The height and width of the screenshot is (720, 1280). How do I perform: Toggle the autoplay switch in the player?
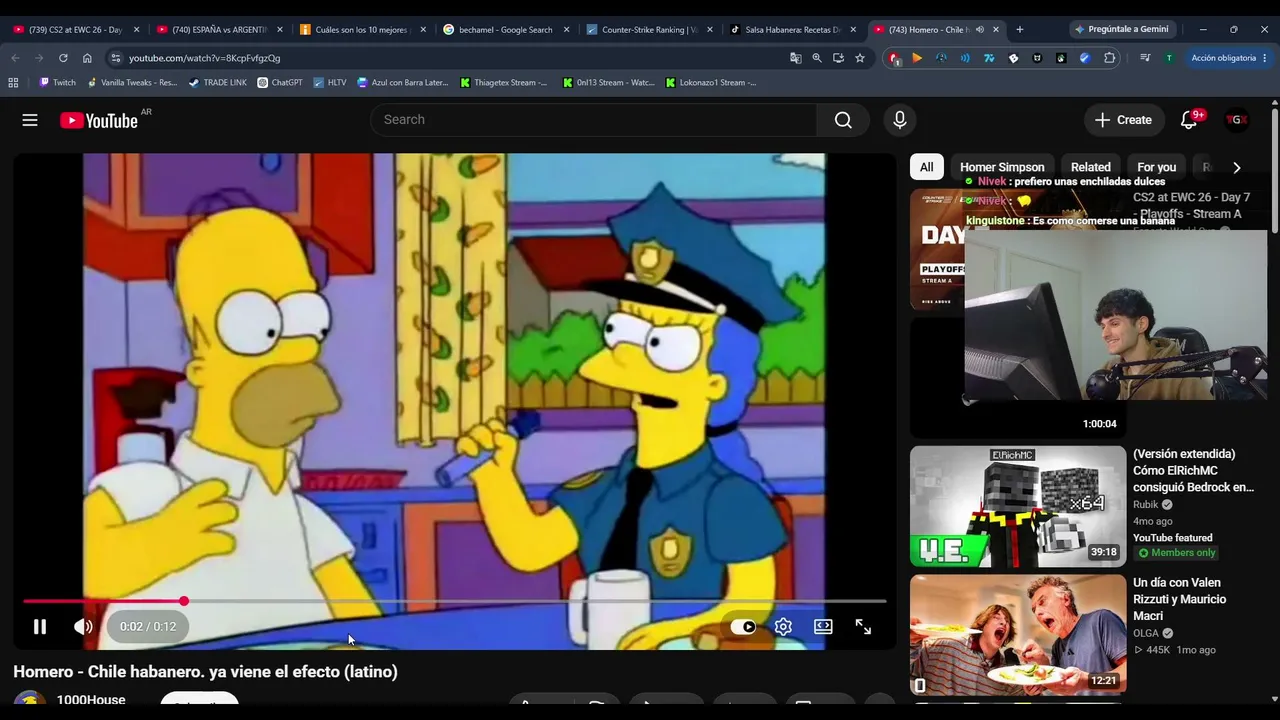pyautogui.click(x=743, y=627)
